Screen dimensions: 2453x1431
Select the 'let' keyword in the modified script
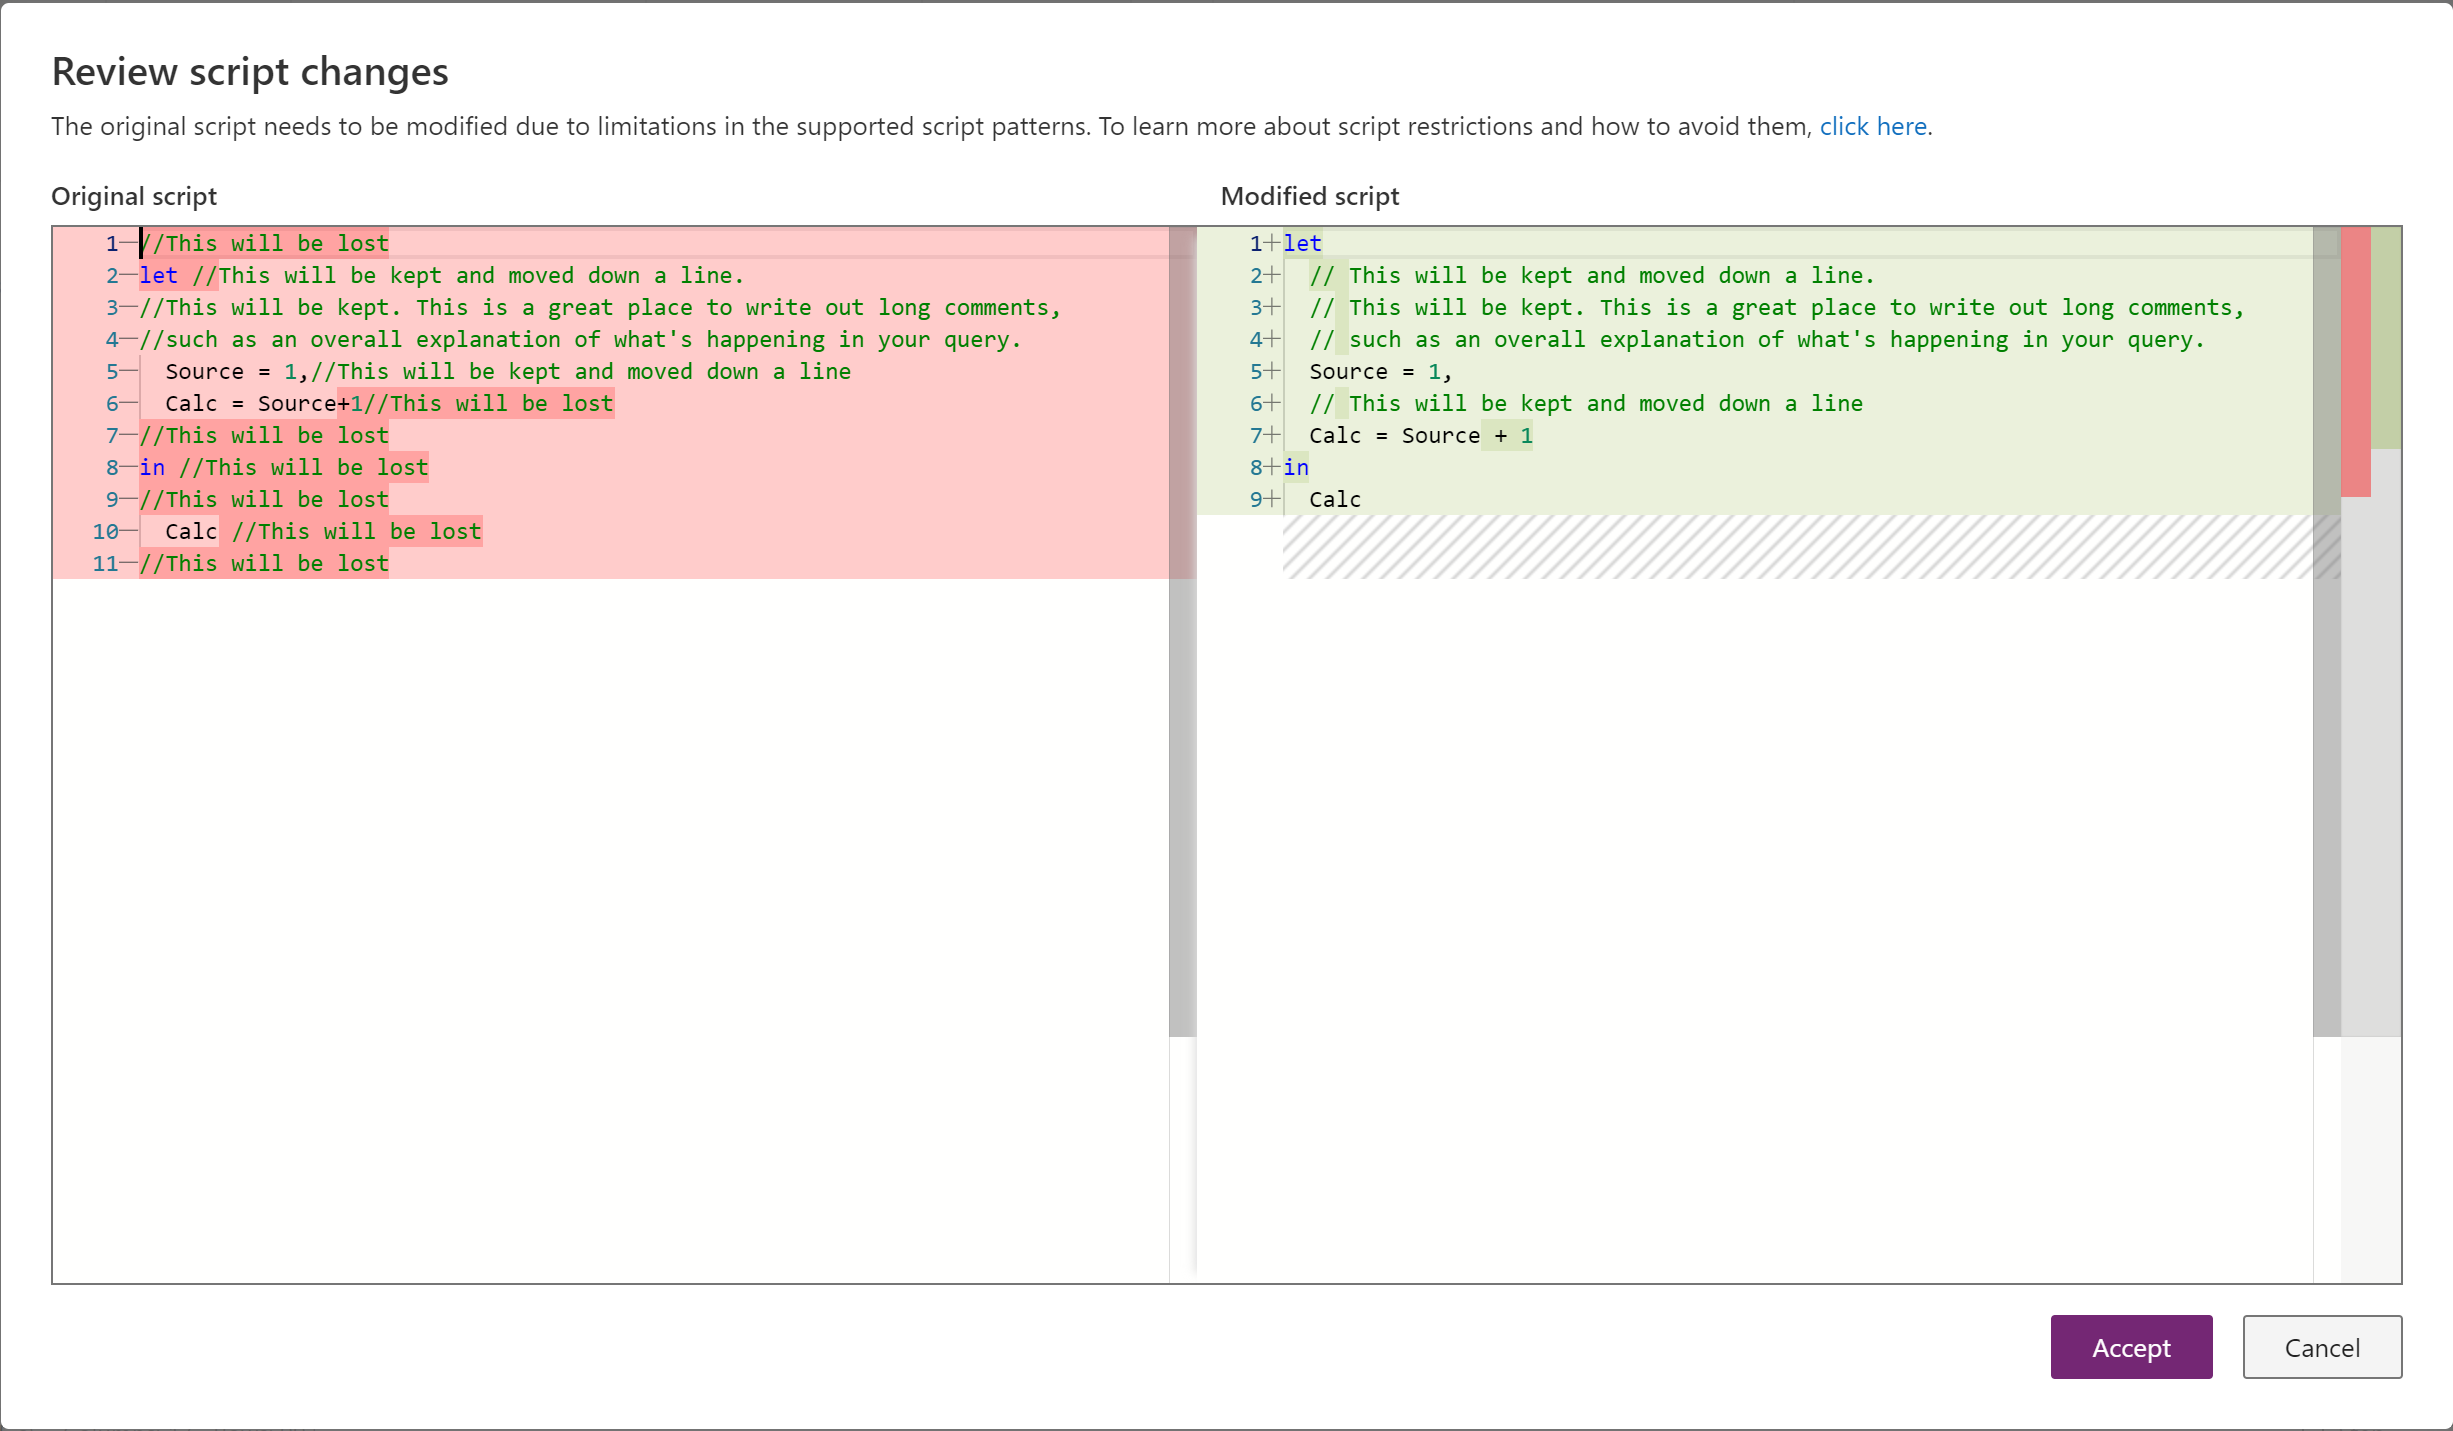click(1301, 242)
